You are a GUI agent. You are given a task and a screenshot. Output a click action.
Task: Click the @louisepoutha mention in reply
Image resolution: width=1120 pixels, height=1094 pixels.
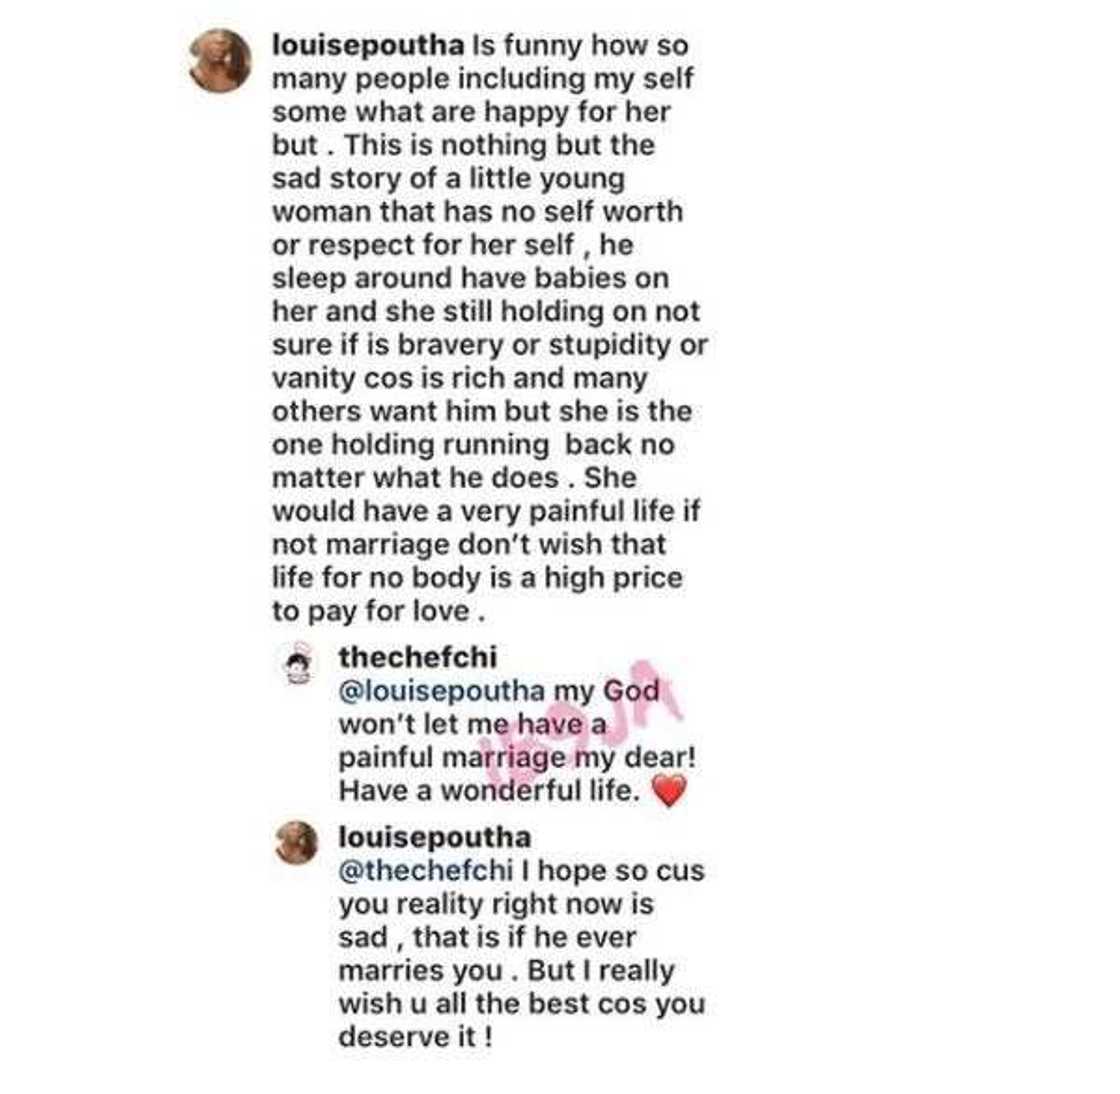tap(442, 691)
